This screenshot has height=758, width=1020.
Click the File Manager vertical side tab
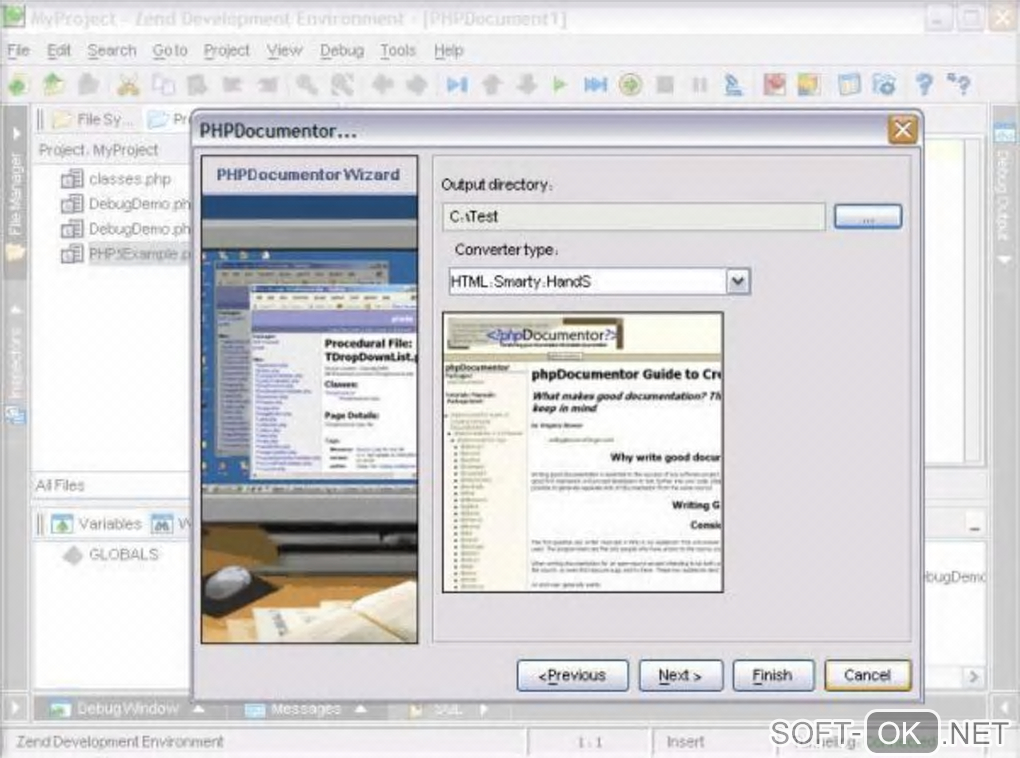(15, 195)
